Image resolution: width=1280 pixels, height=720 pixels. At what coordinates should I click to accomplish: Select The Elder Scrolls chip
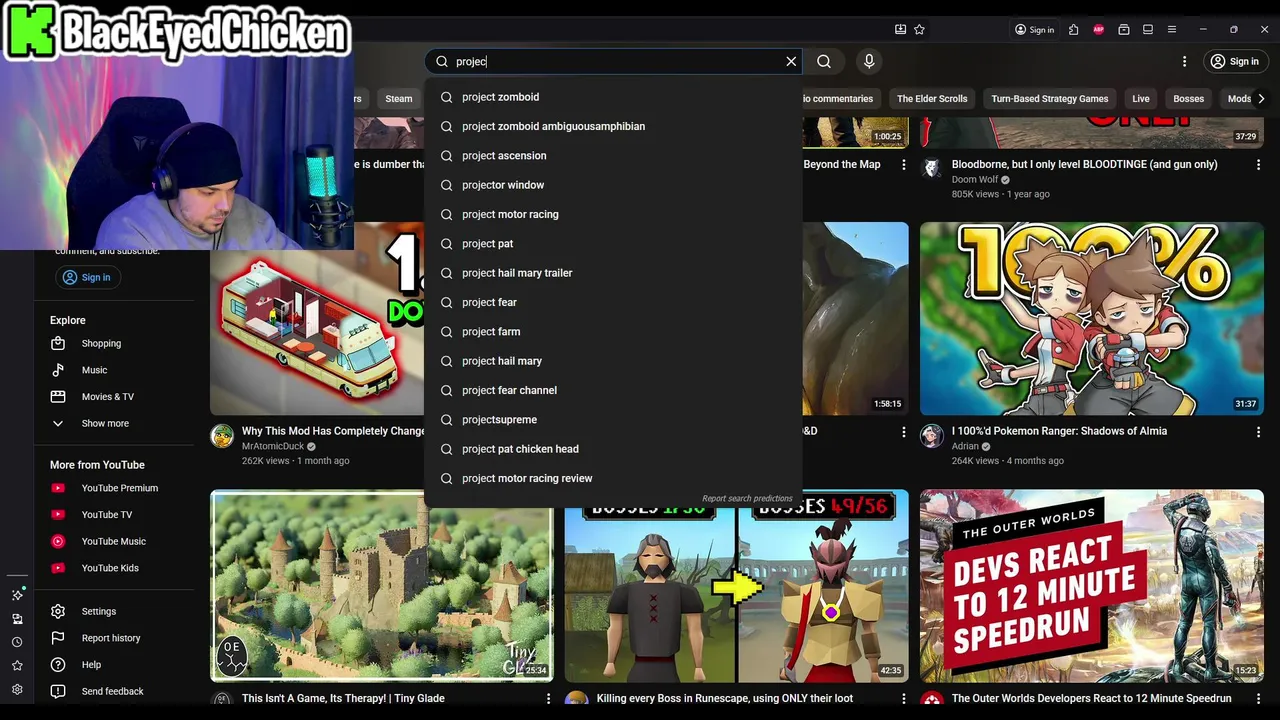(932, 98)
